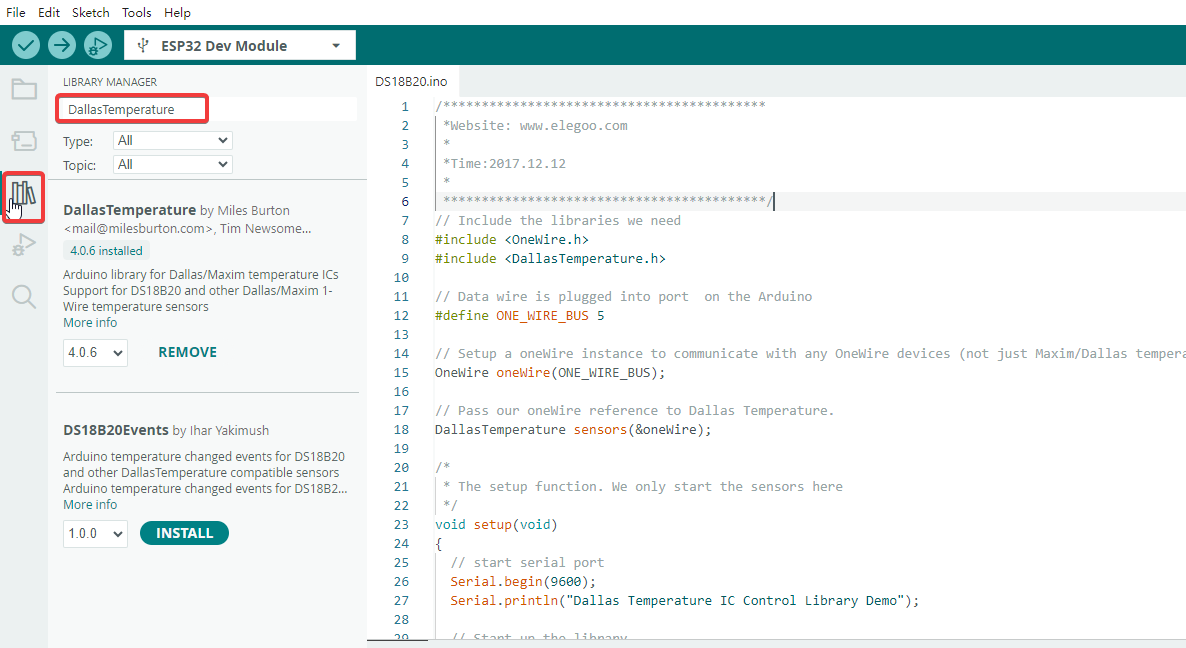Start debugging with the Debug button

pyautogui.click(x=98, y=45)
